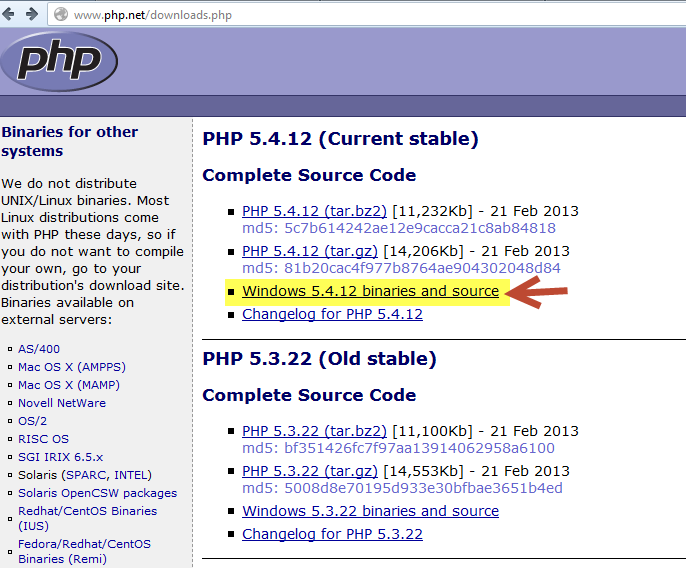Open SGI IRIX 6.5.x link

[x=60, y=457]
